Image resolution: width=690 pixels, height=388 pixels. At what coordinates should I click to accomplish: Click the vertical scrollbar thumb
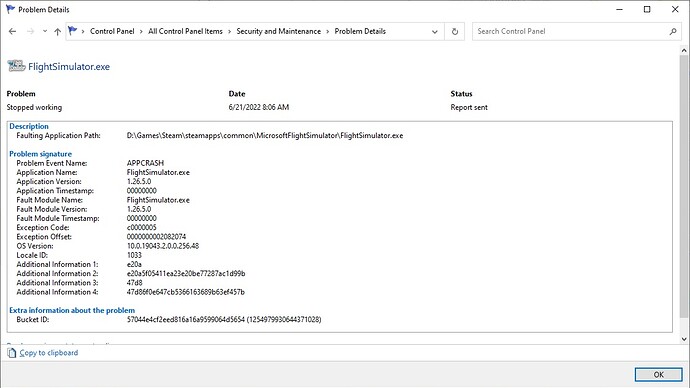(x=684, y=186)
